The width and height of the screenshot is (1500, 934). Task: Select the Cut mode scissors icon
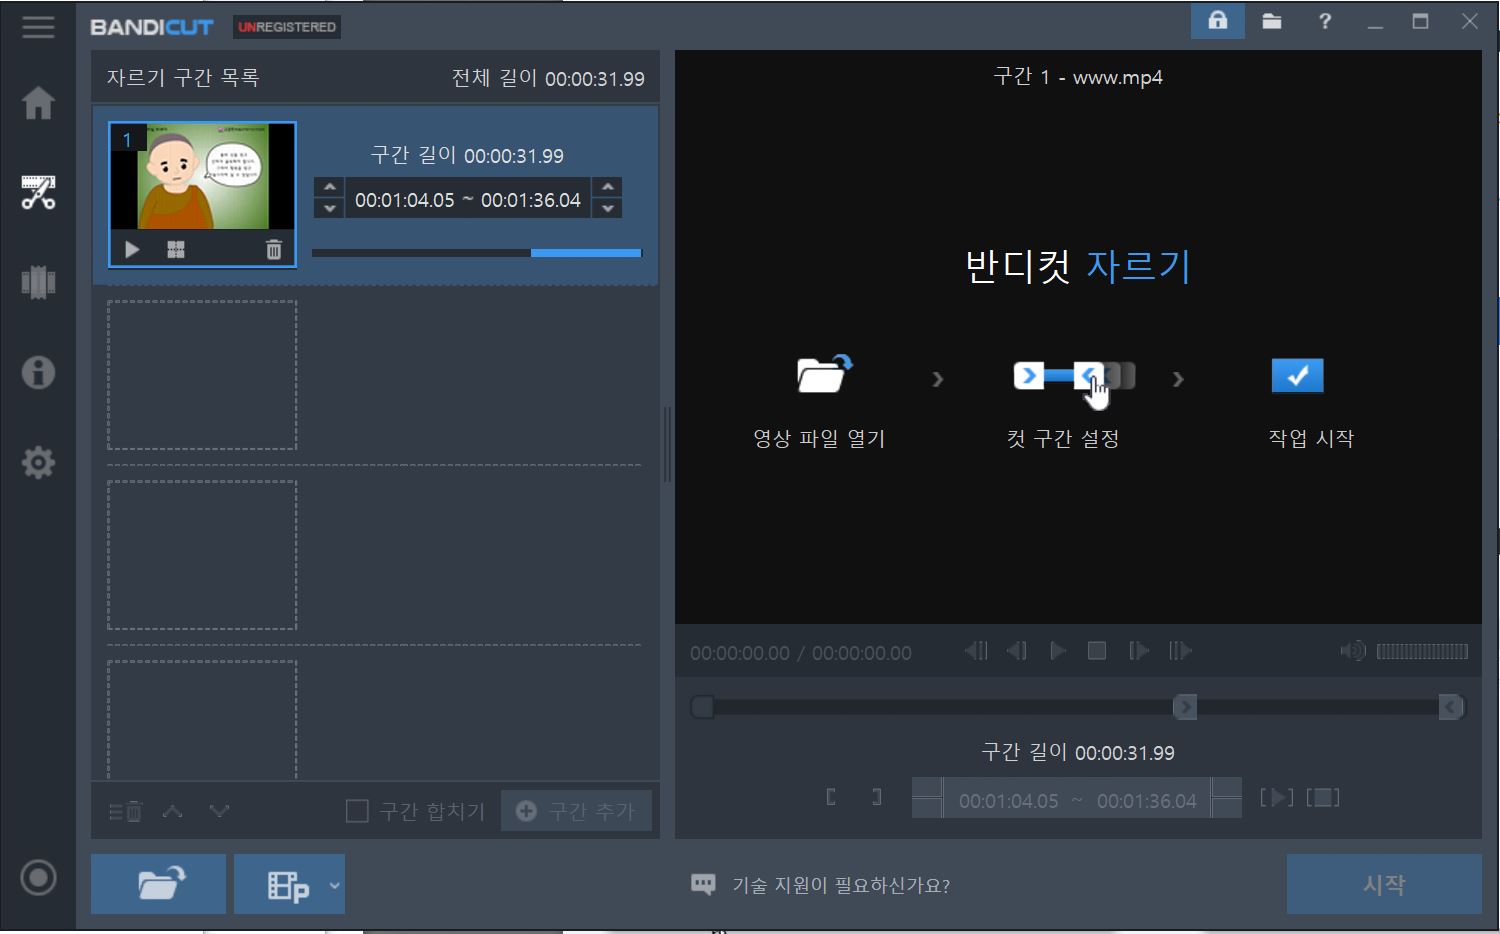[38, 192]
